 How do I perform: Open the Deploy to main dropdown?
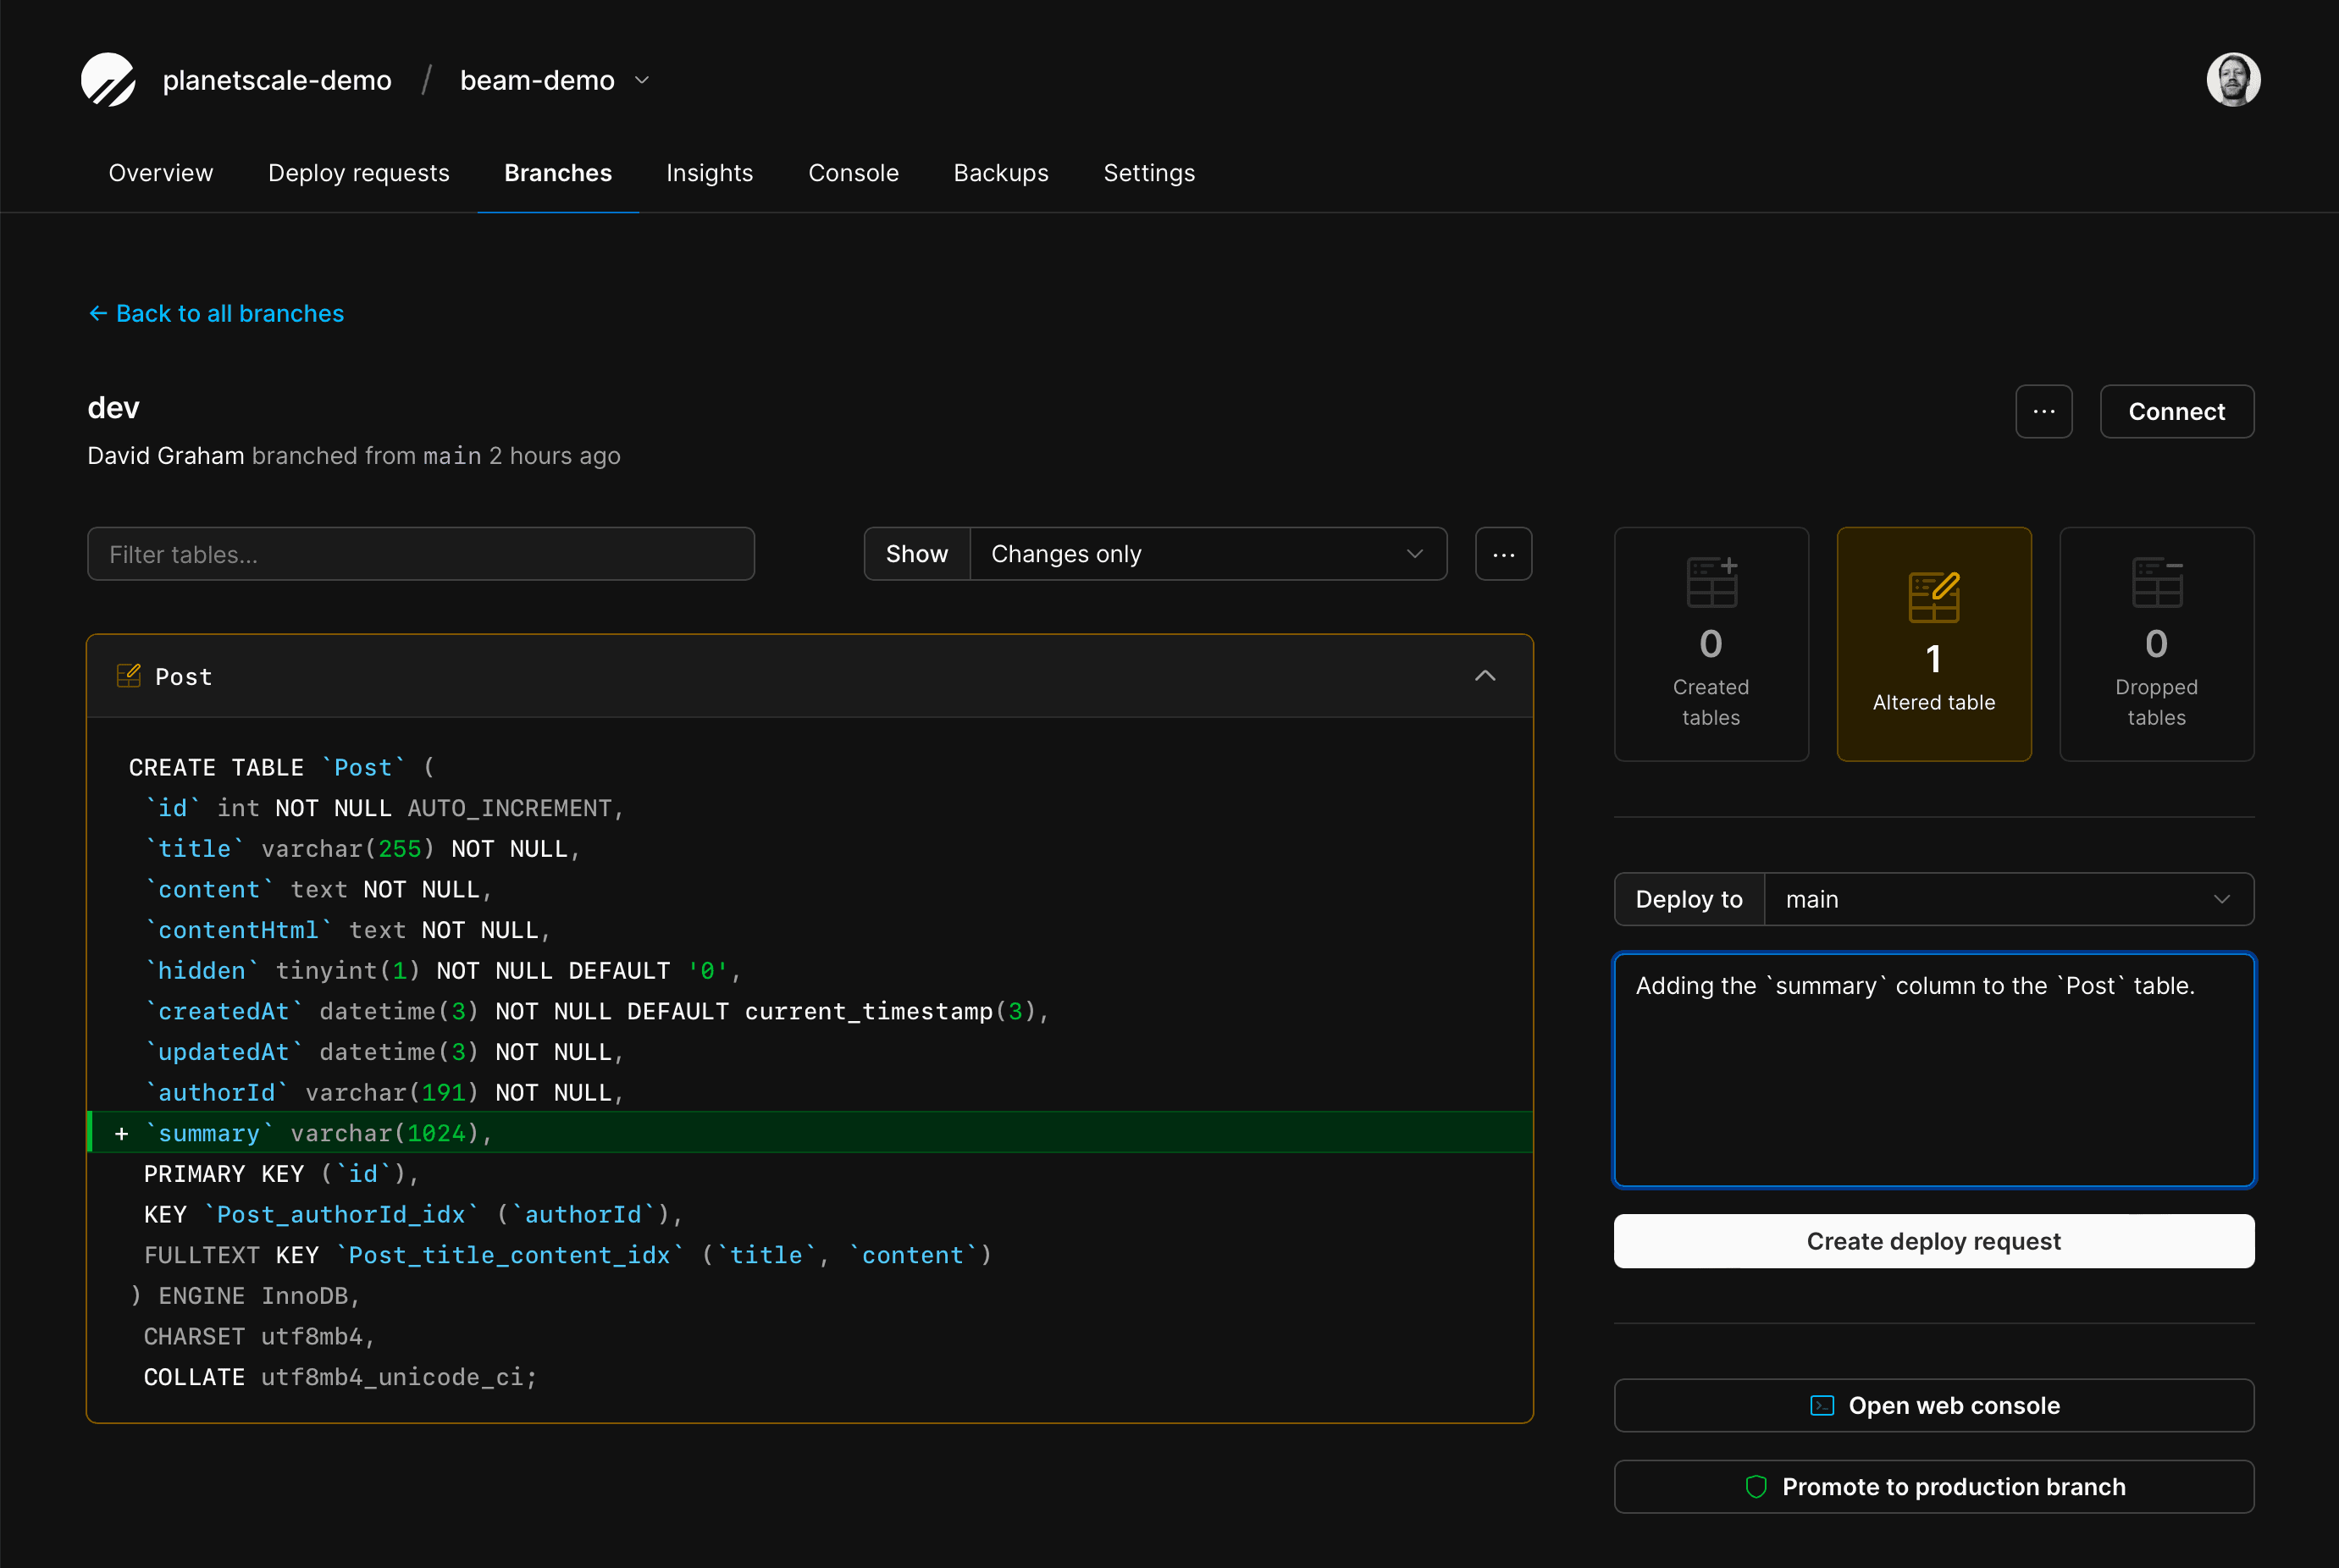2008,899
